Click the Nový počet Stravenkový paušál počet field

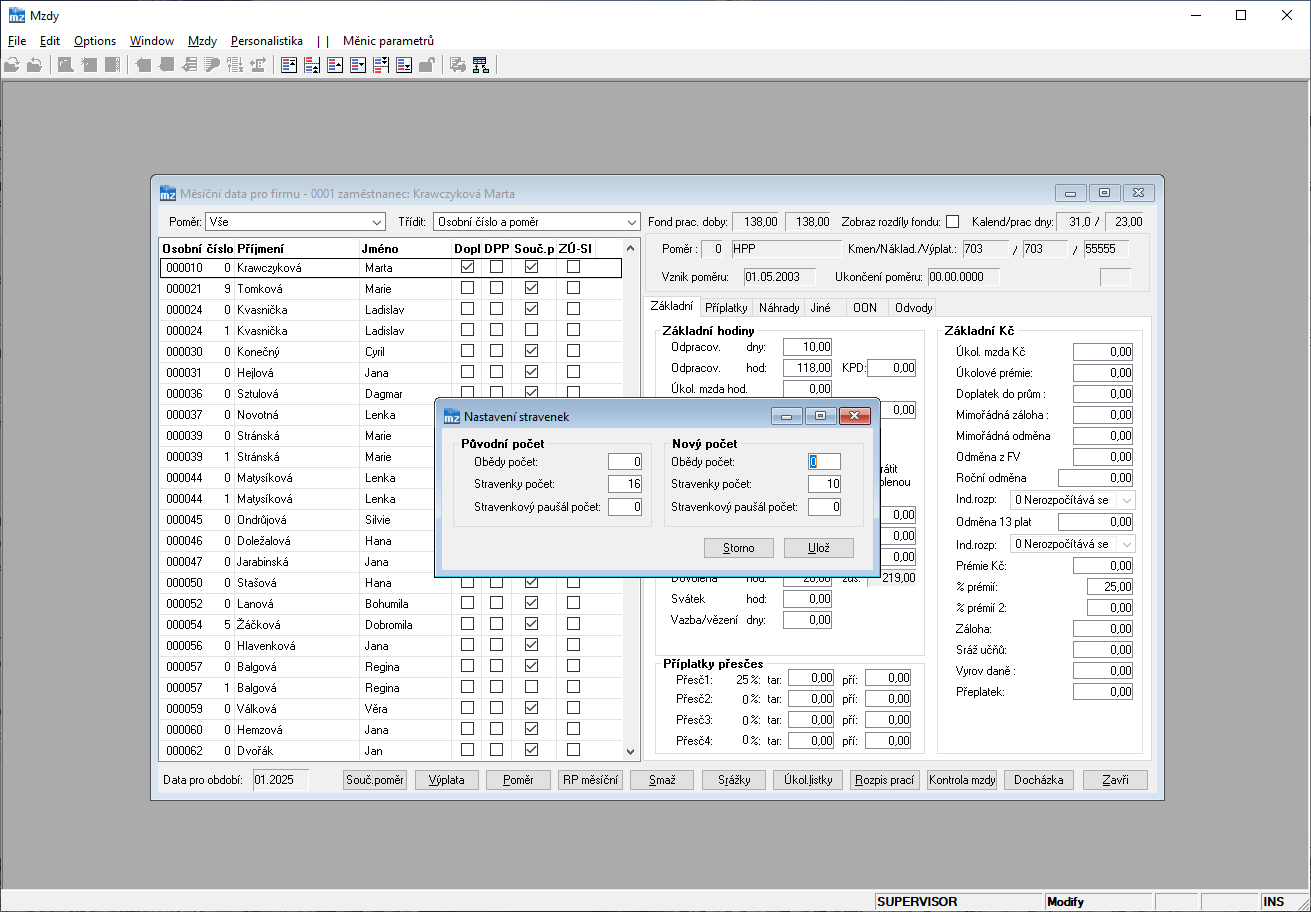825,507
